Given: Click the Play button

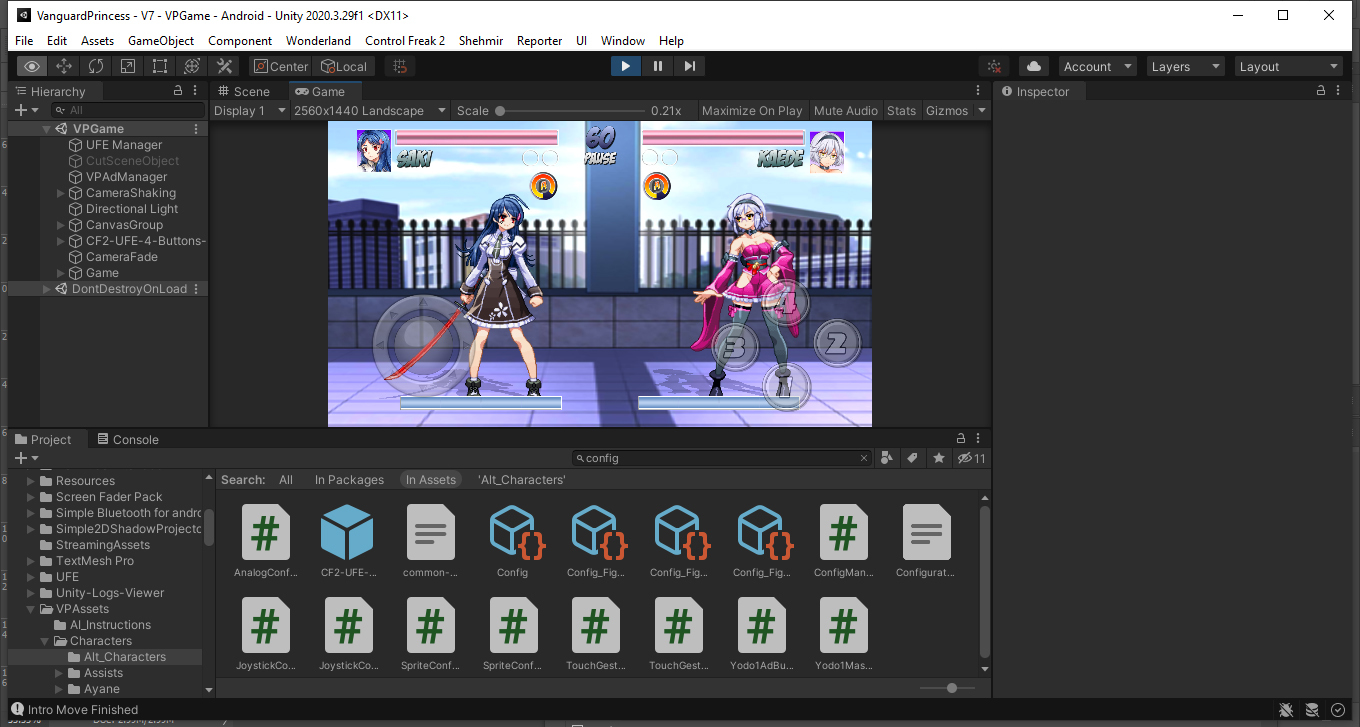Looking at the screenshot, I should [625, 66].
